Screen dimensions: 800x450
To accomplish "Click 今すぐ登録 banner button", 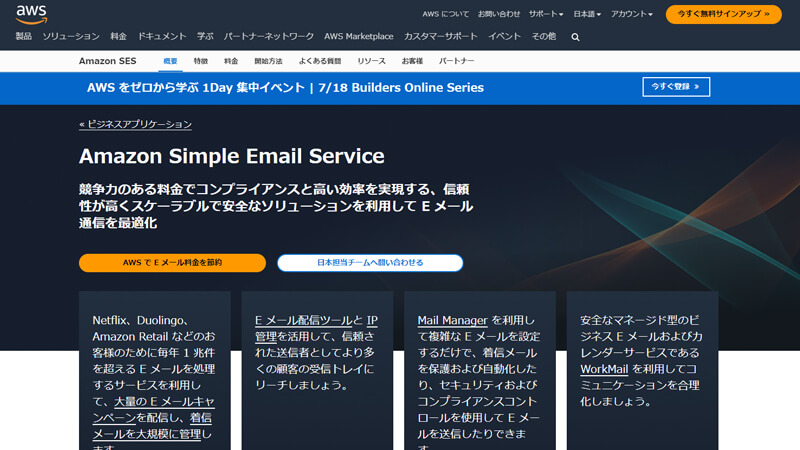I will pyautogui.click(x=676, y=87).
